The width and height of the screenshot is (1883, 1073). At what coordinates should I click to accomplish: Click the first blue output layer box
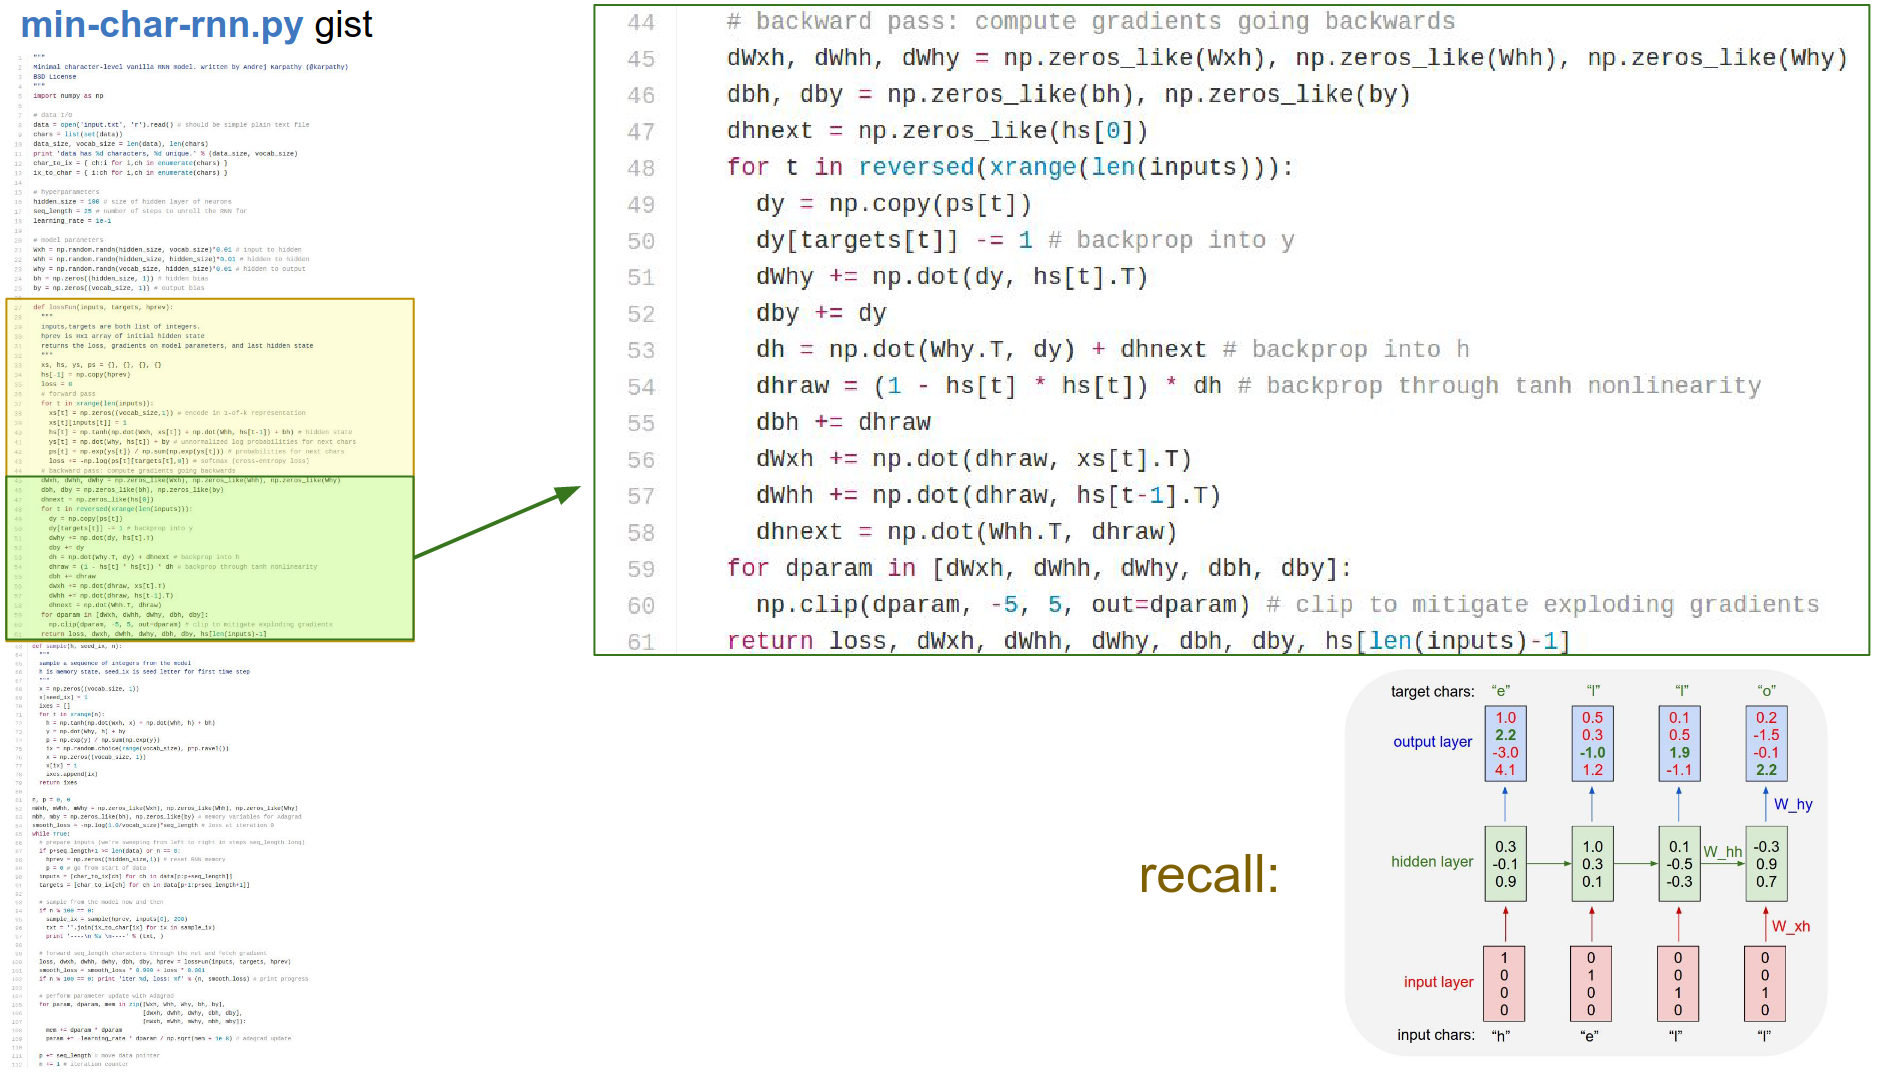1505,744
